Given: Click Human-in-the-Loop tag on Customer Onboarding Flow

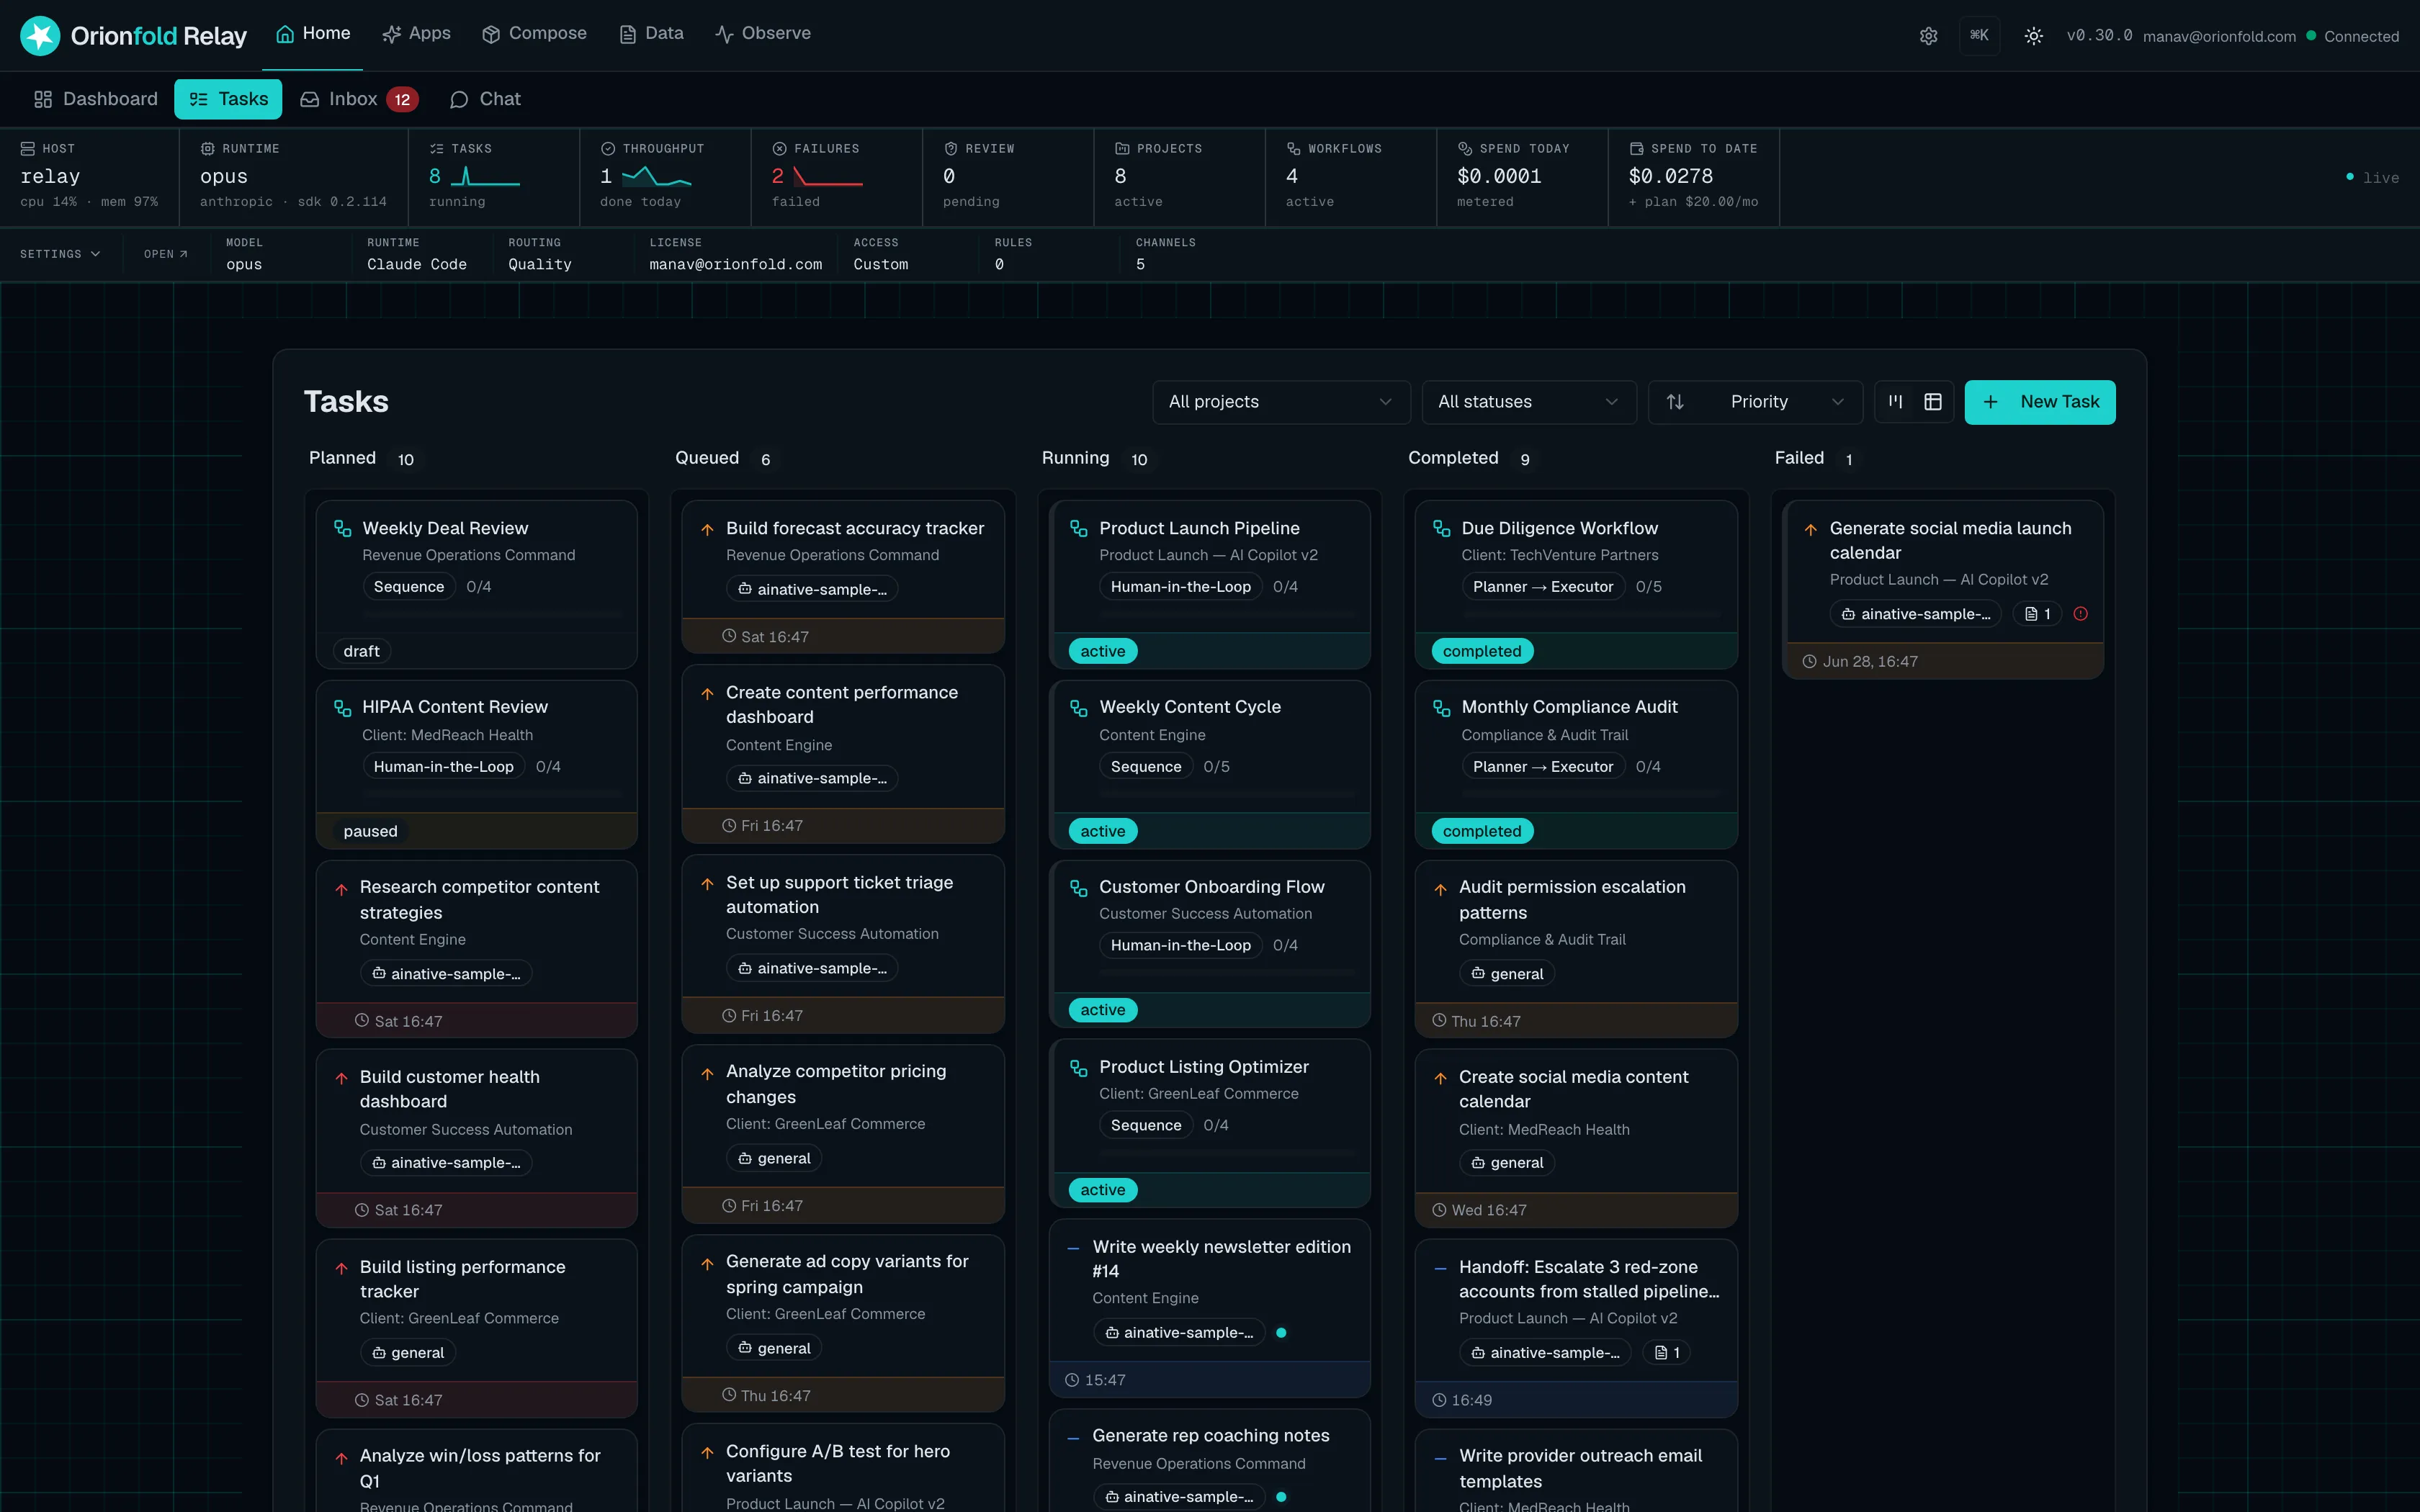Looking at the screenshot, I should [1180, 945].
